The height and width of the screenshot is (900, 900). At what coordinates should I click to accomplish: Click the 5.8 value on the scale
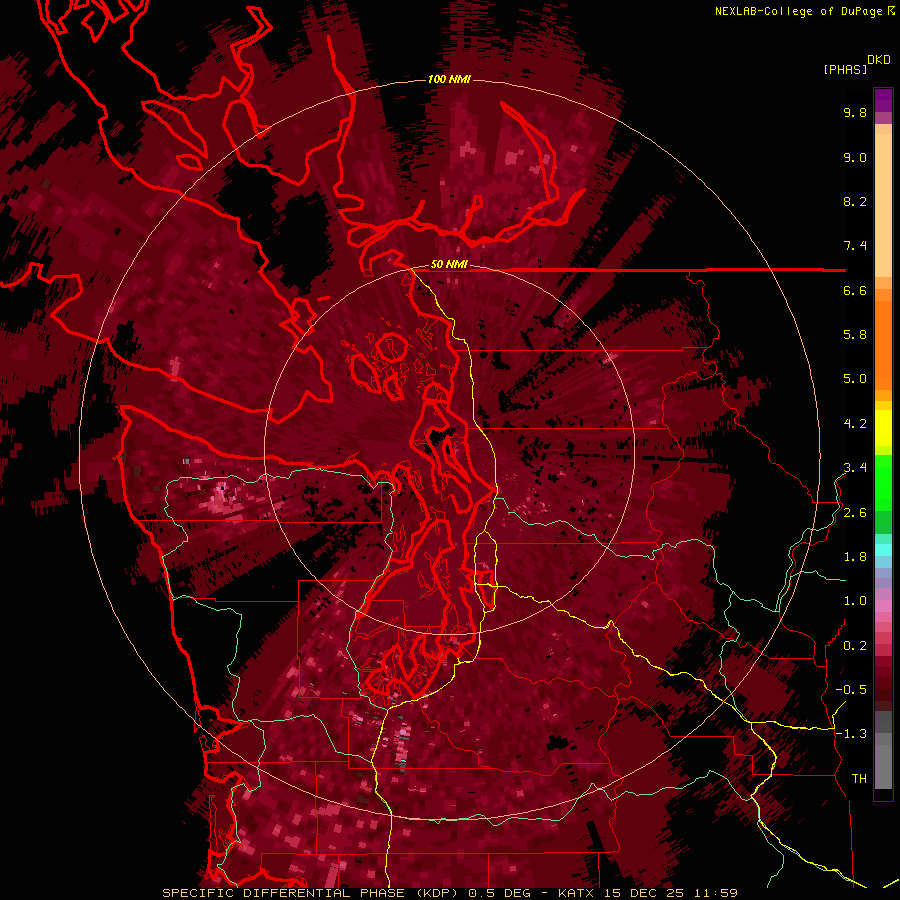tap(855, 335)
